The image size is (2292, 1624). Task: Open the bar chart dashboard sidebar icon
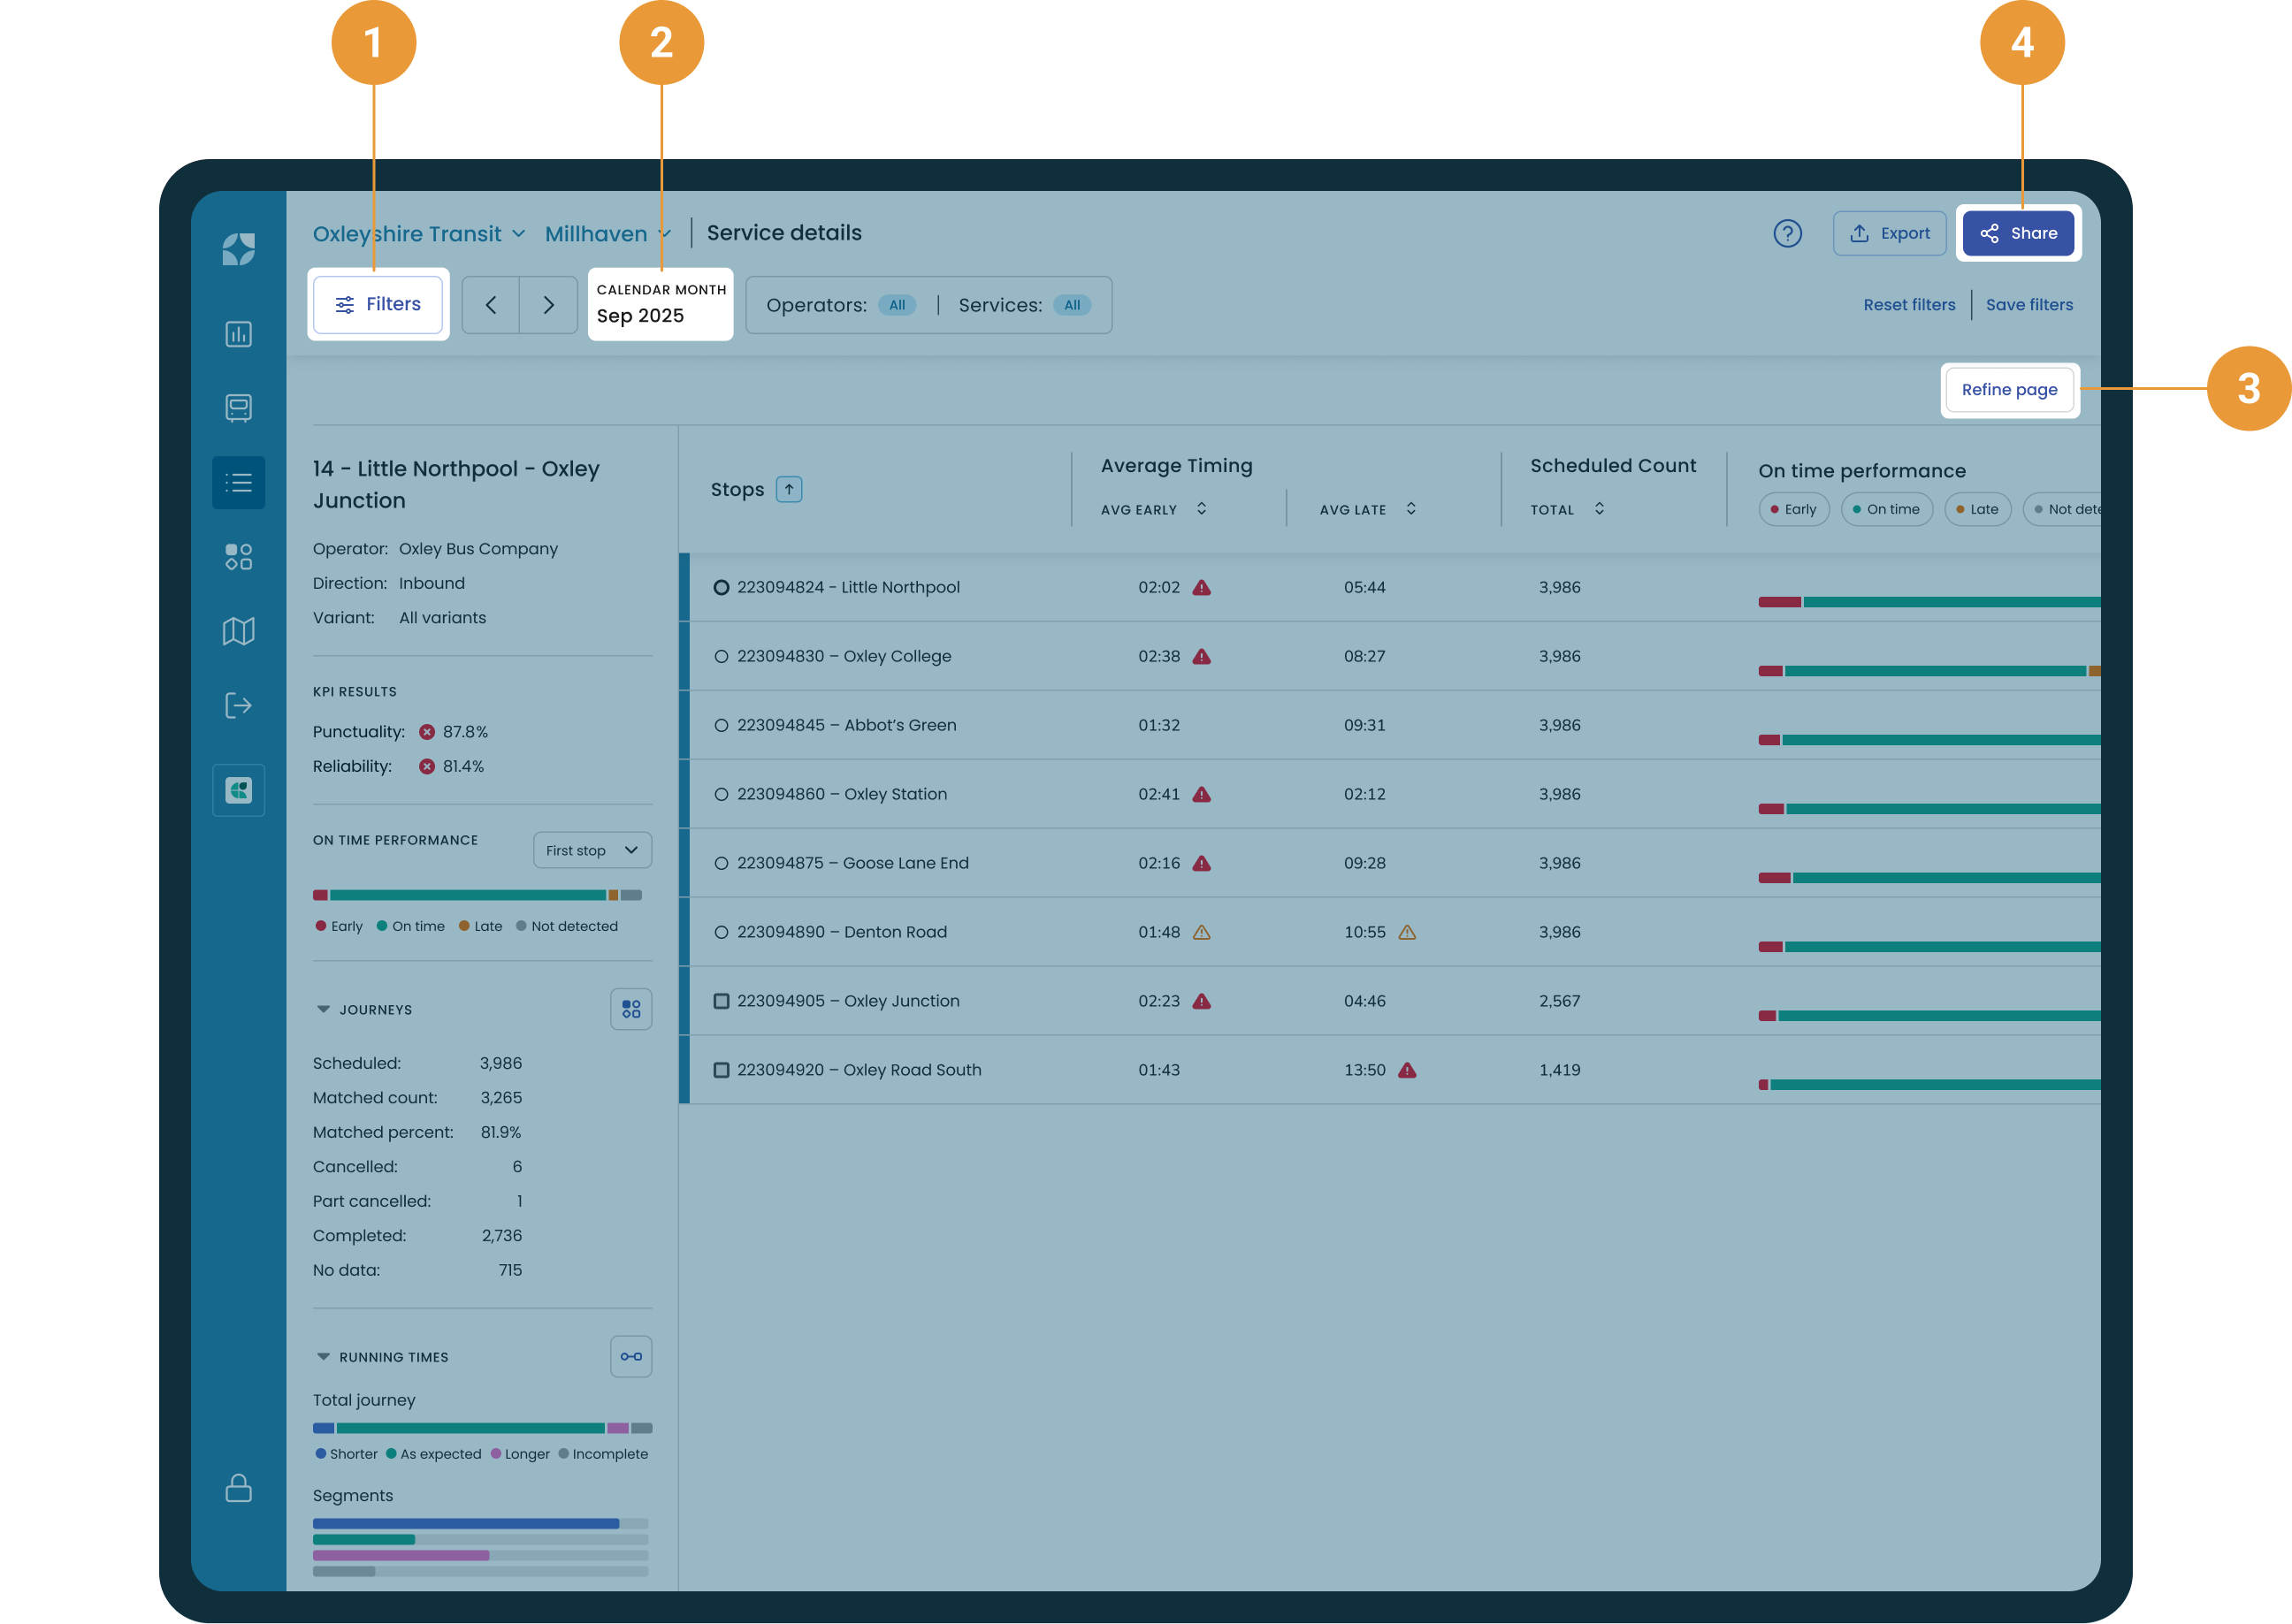pos(238,334)
